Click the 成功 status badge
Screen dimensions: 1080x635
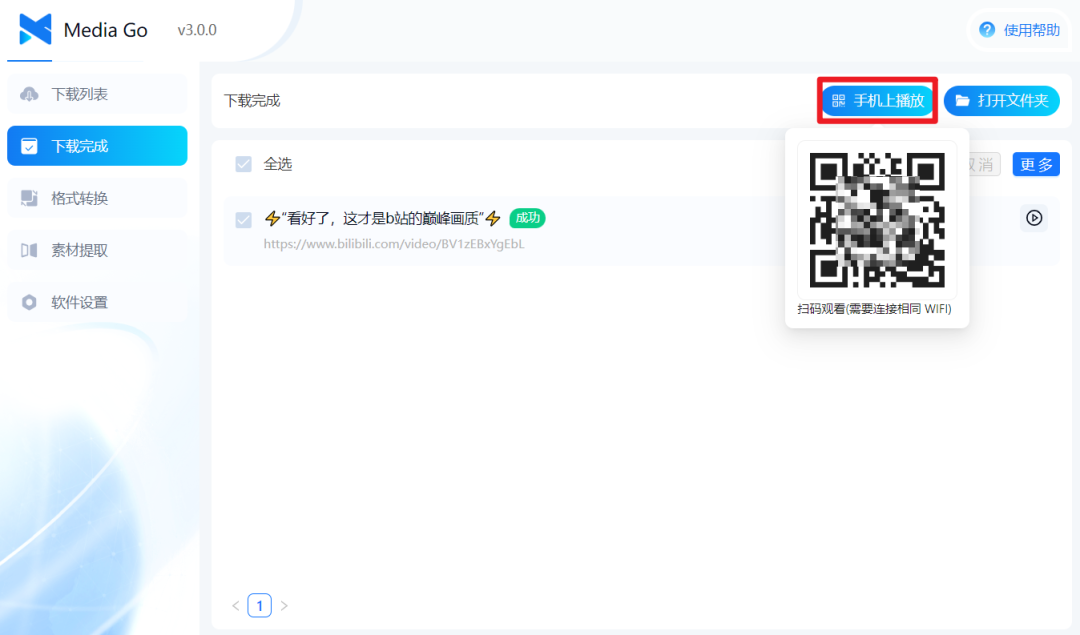(526, 217)
